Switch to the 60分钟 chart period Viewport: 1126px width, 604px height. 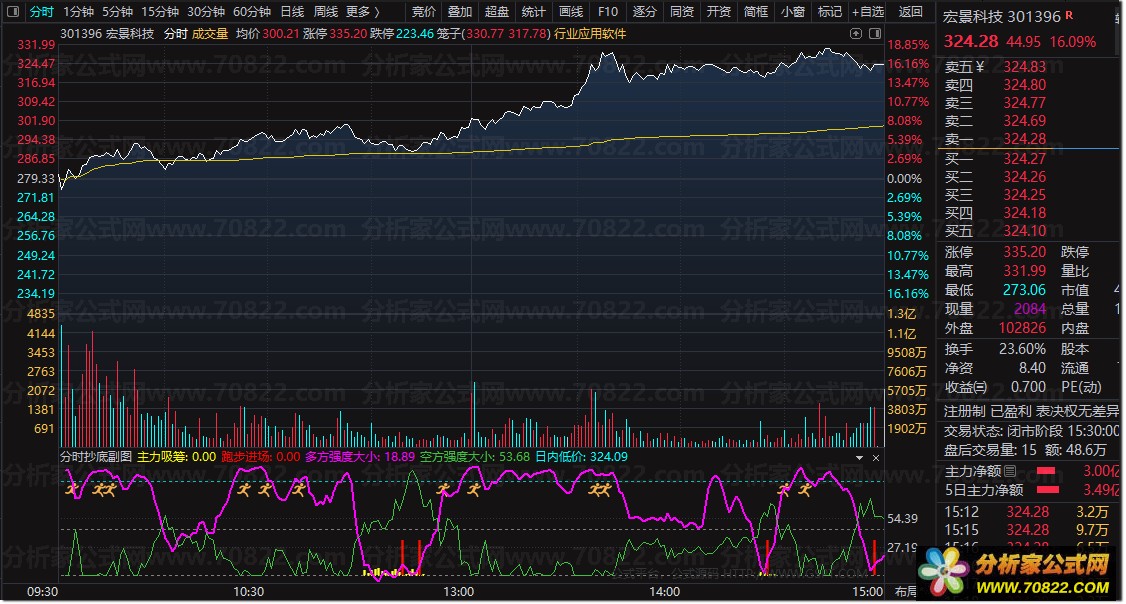[x=252, y=11]
